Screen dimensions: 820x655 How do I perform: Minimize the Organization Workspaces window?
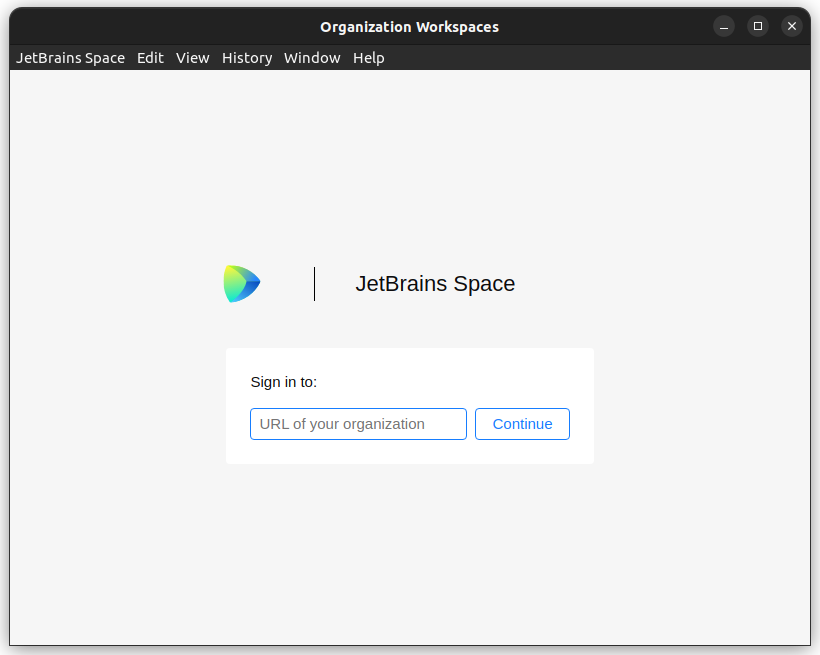[x=724, y=26]
